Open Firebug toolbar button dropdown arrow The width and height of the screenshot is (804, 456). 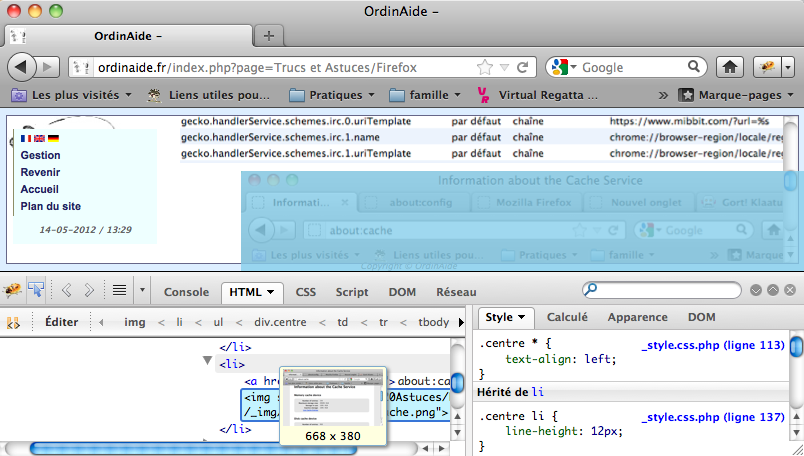point(788,67)
